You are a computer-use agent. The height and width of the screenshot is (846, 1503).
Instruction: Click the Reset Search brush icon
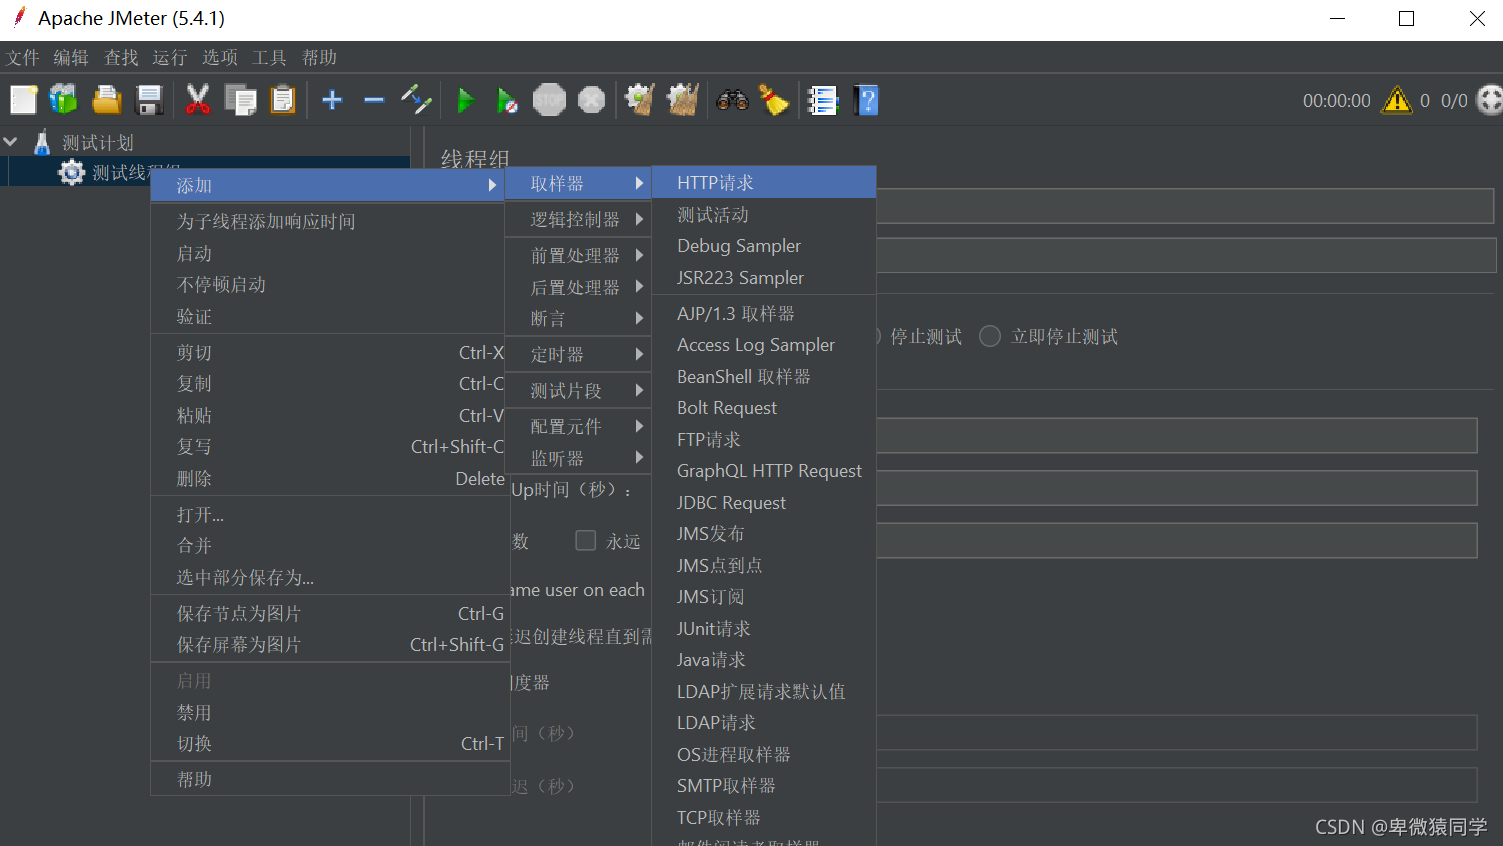[773, 100]
